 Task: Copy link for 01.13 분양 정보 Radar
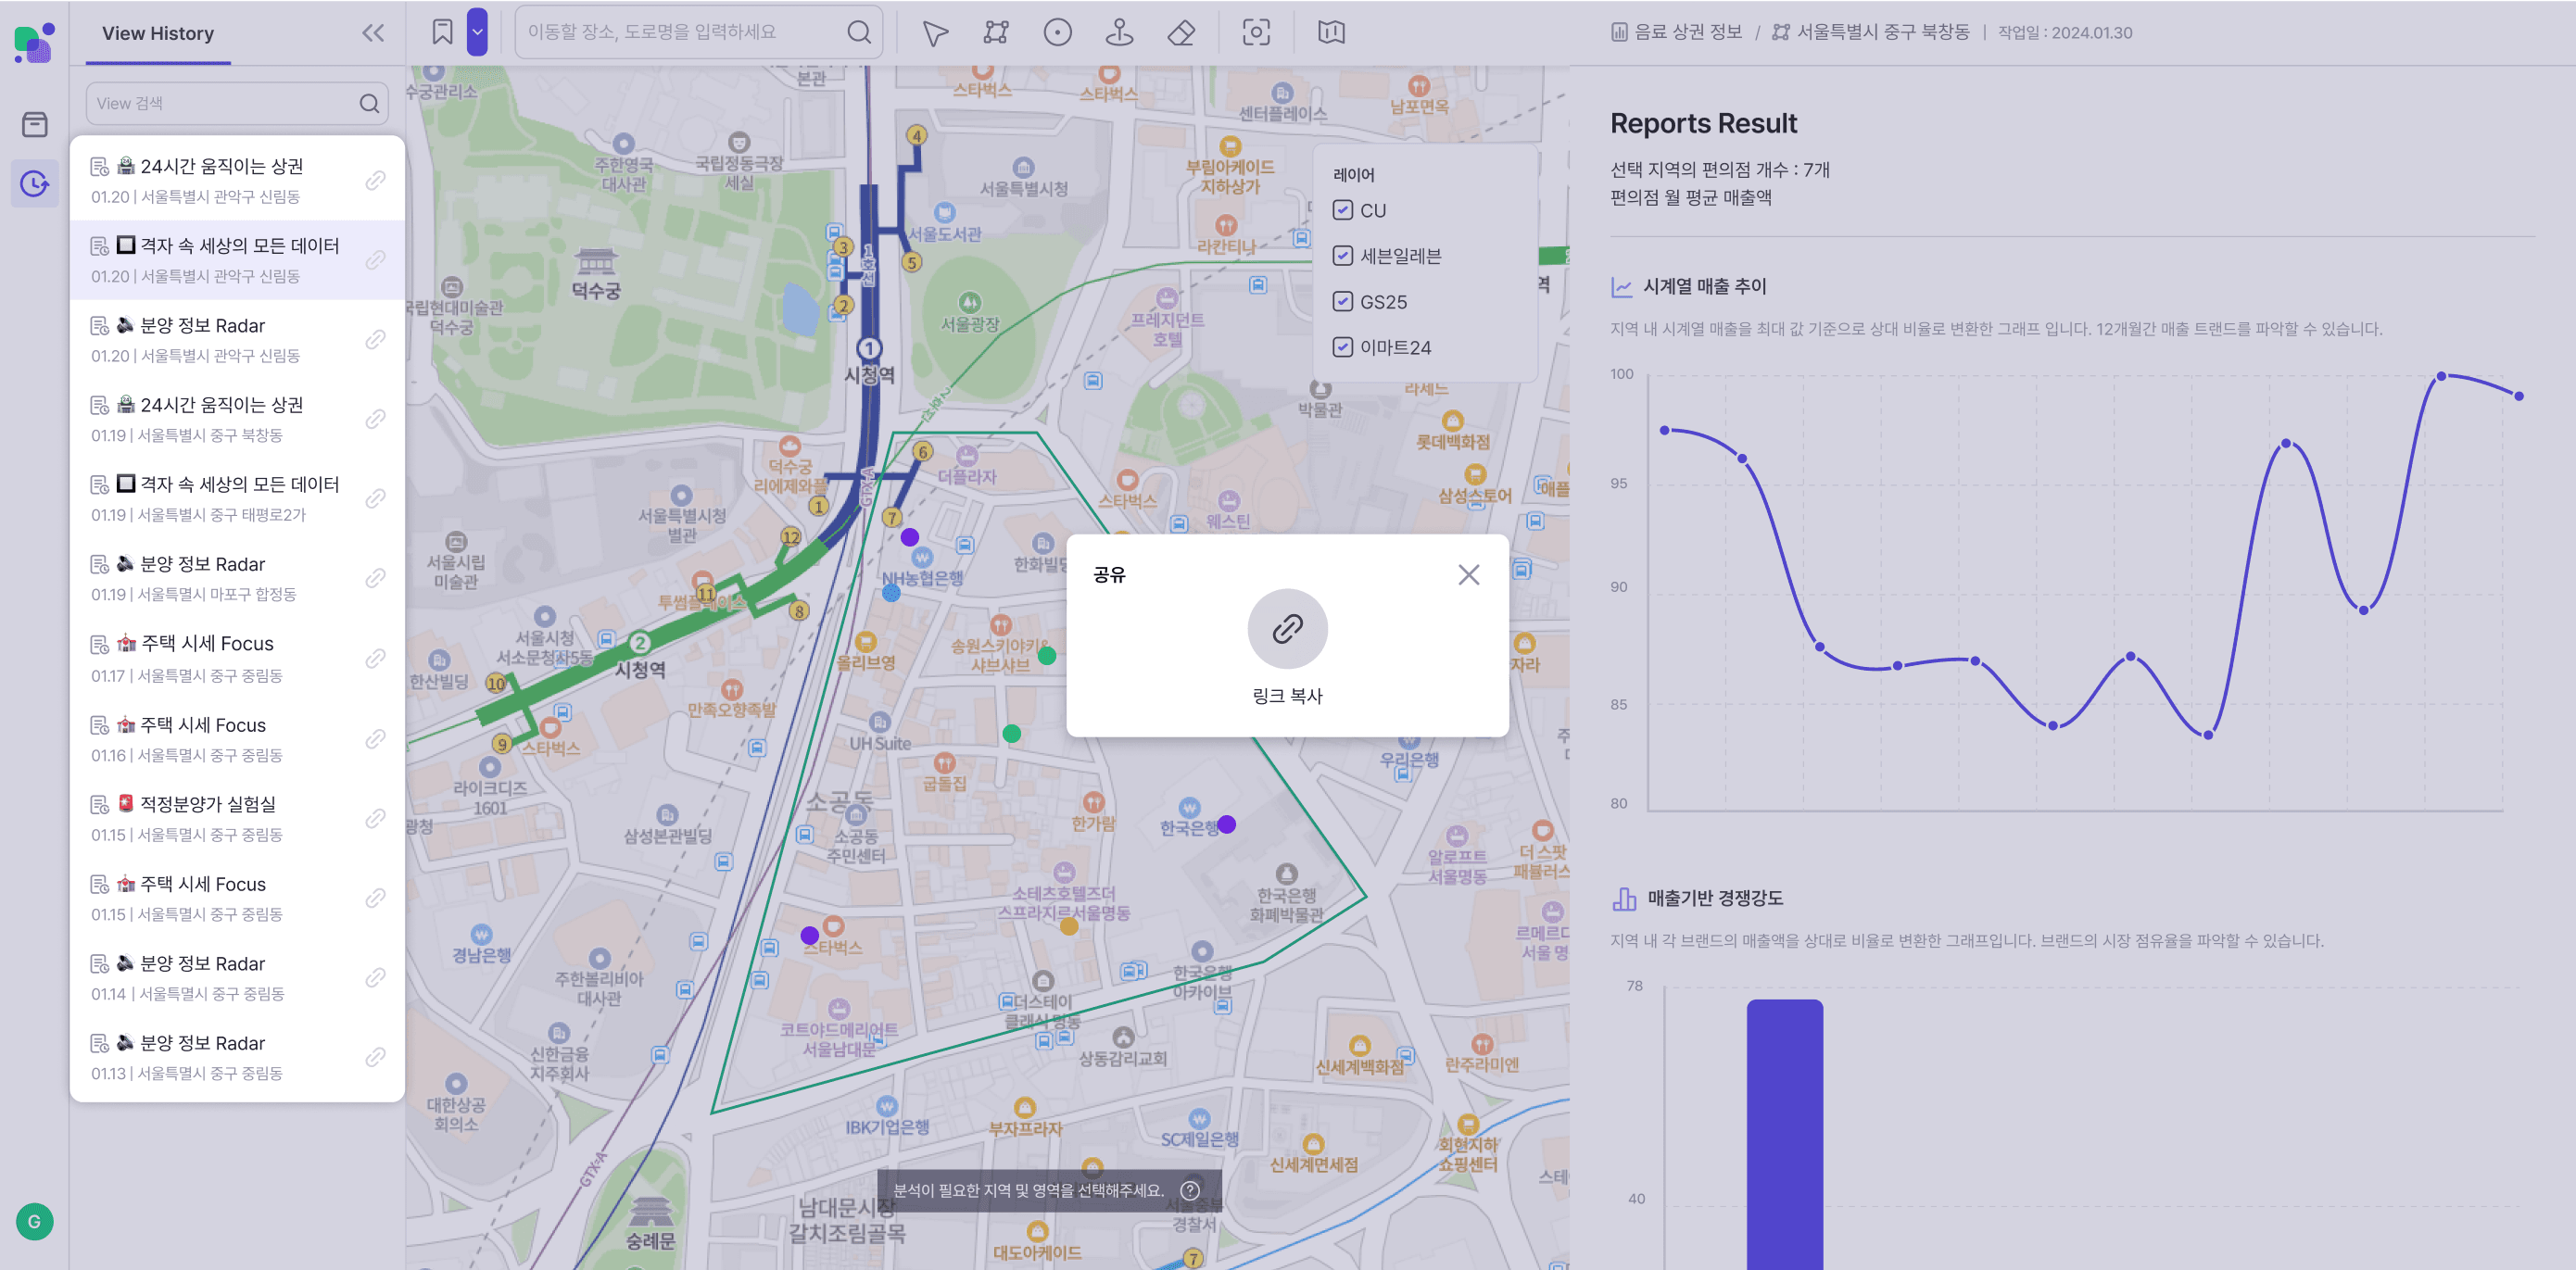pos(375,1057)
